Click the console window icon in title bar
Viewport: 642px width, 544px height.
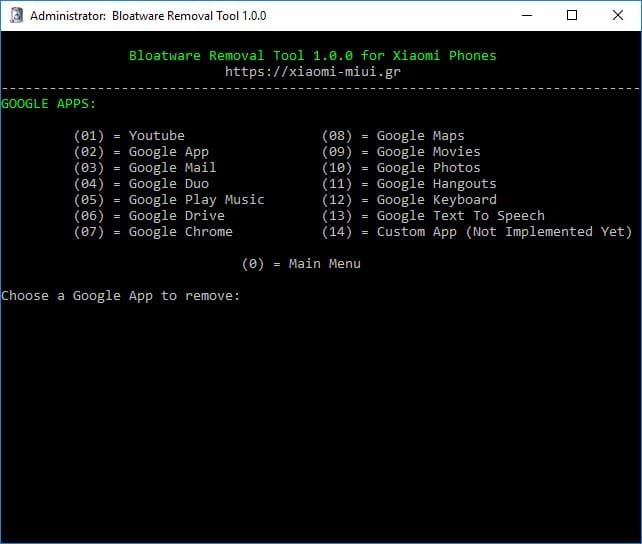point(15,16)
